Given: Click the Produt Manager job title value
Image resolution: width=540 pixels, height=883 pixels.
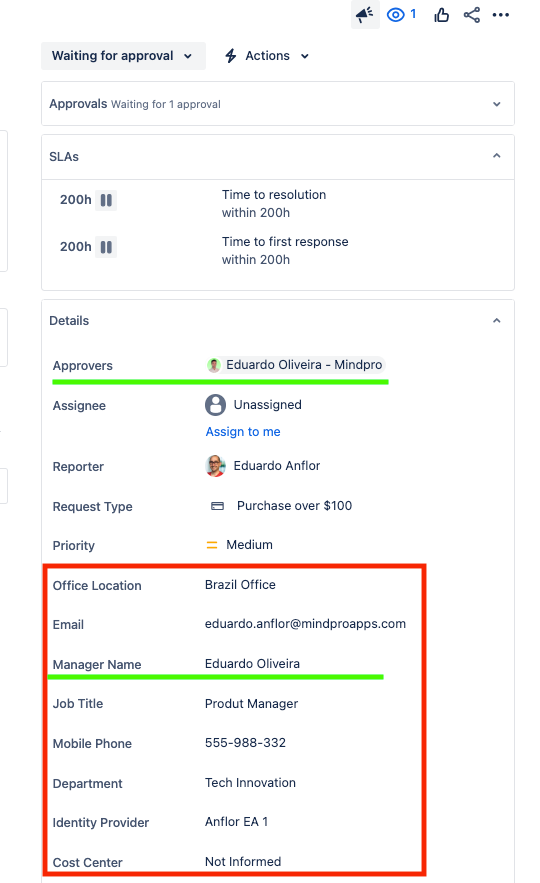Looking at the screenshot, I should click(x=251, y=704).
